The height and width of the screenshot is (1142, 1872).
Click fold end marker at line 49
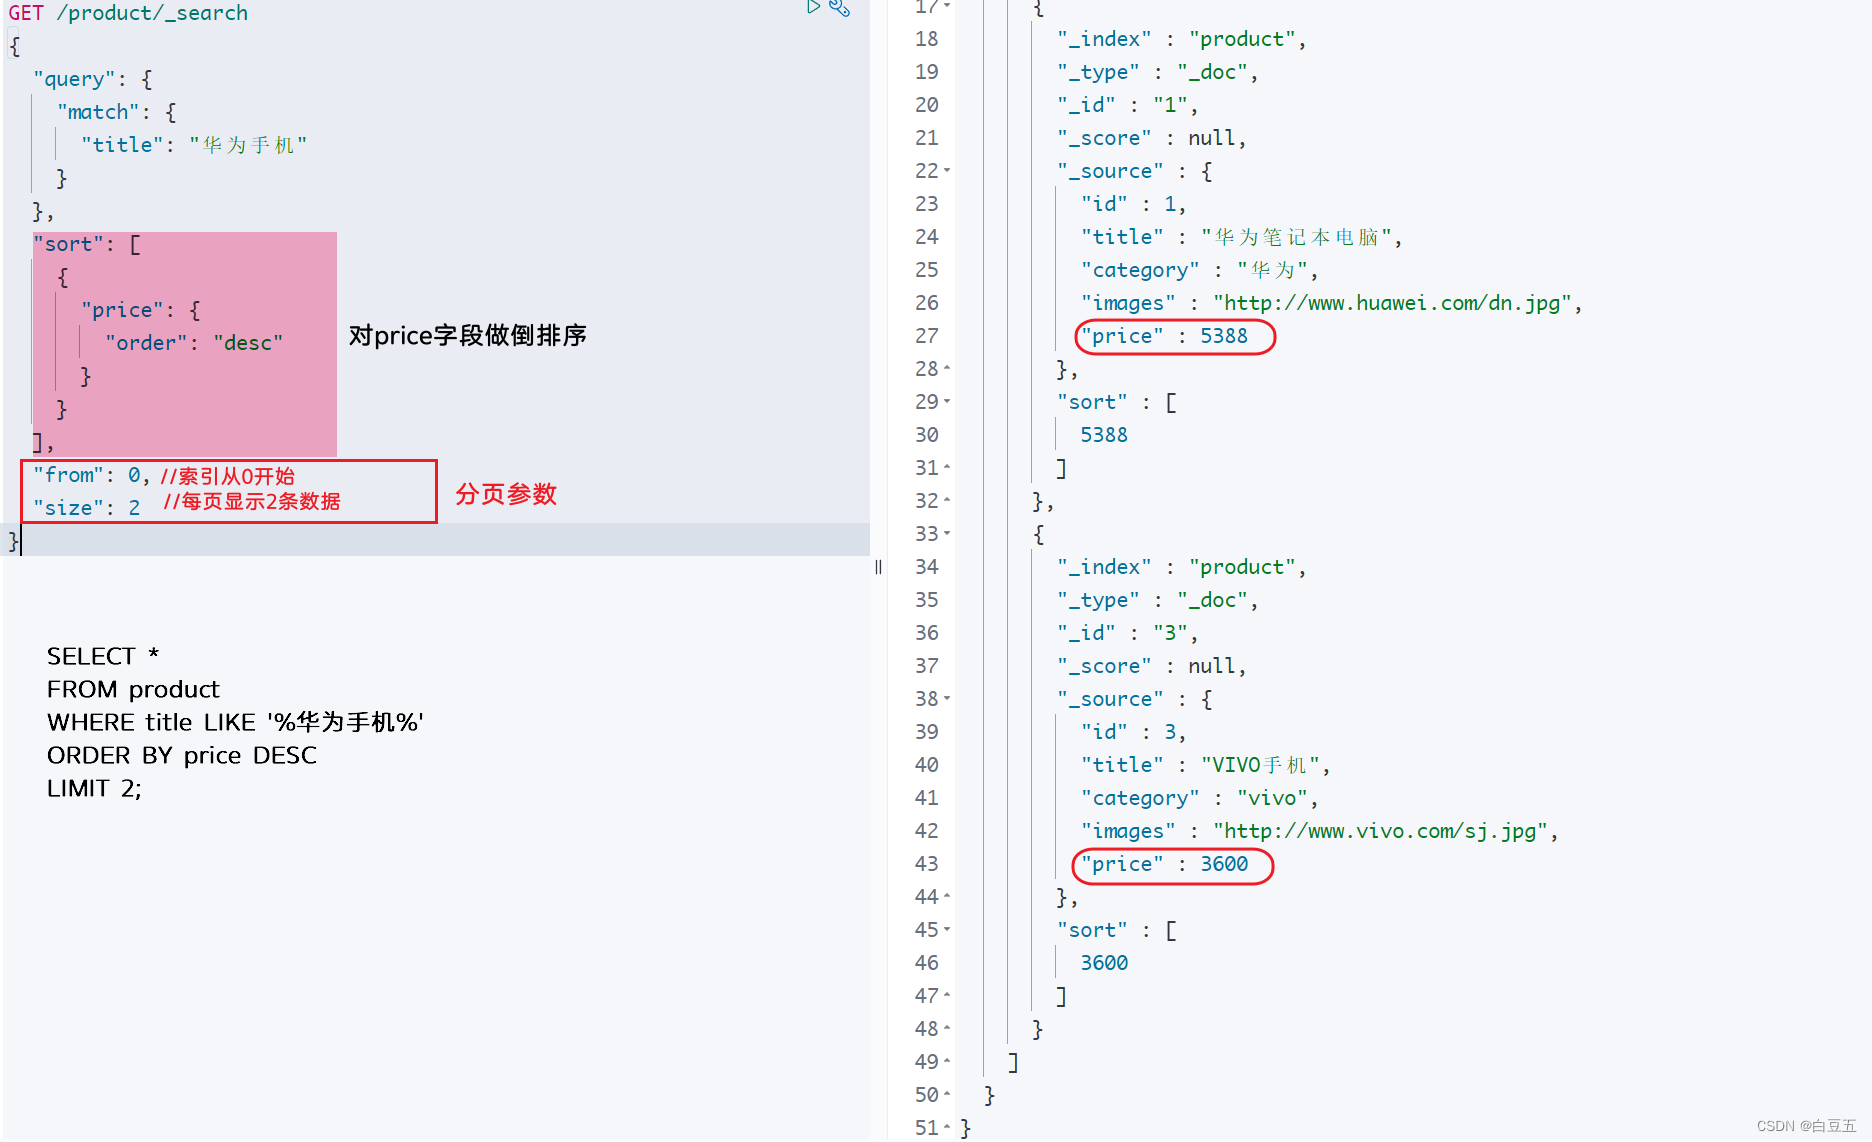tap(947, 1062)
